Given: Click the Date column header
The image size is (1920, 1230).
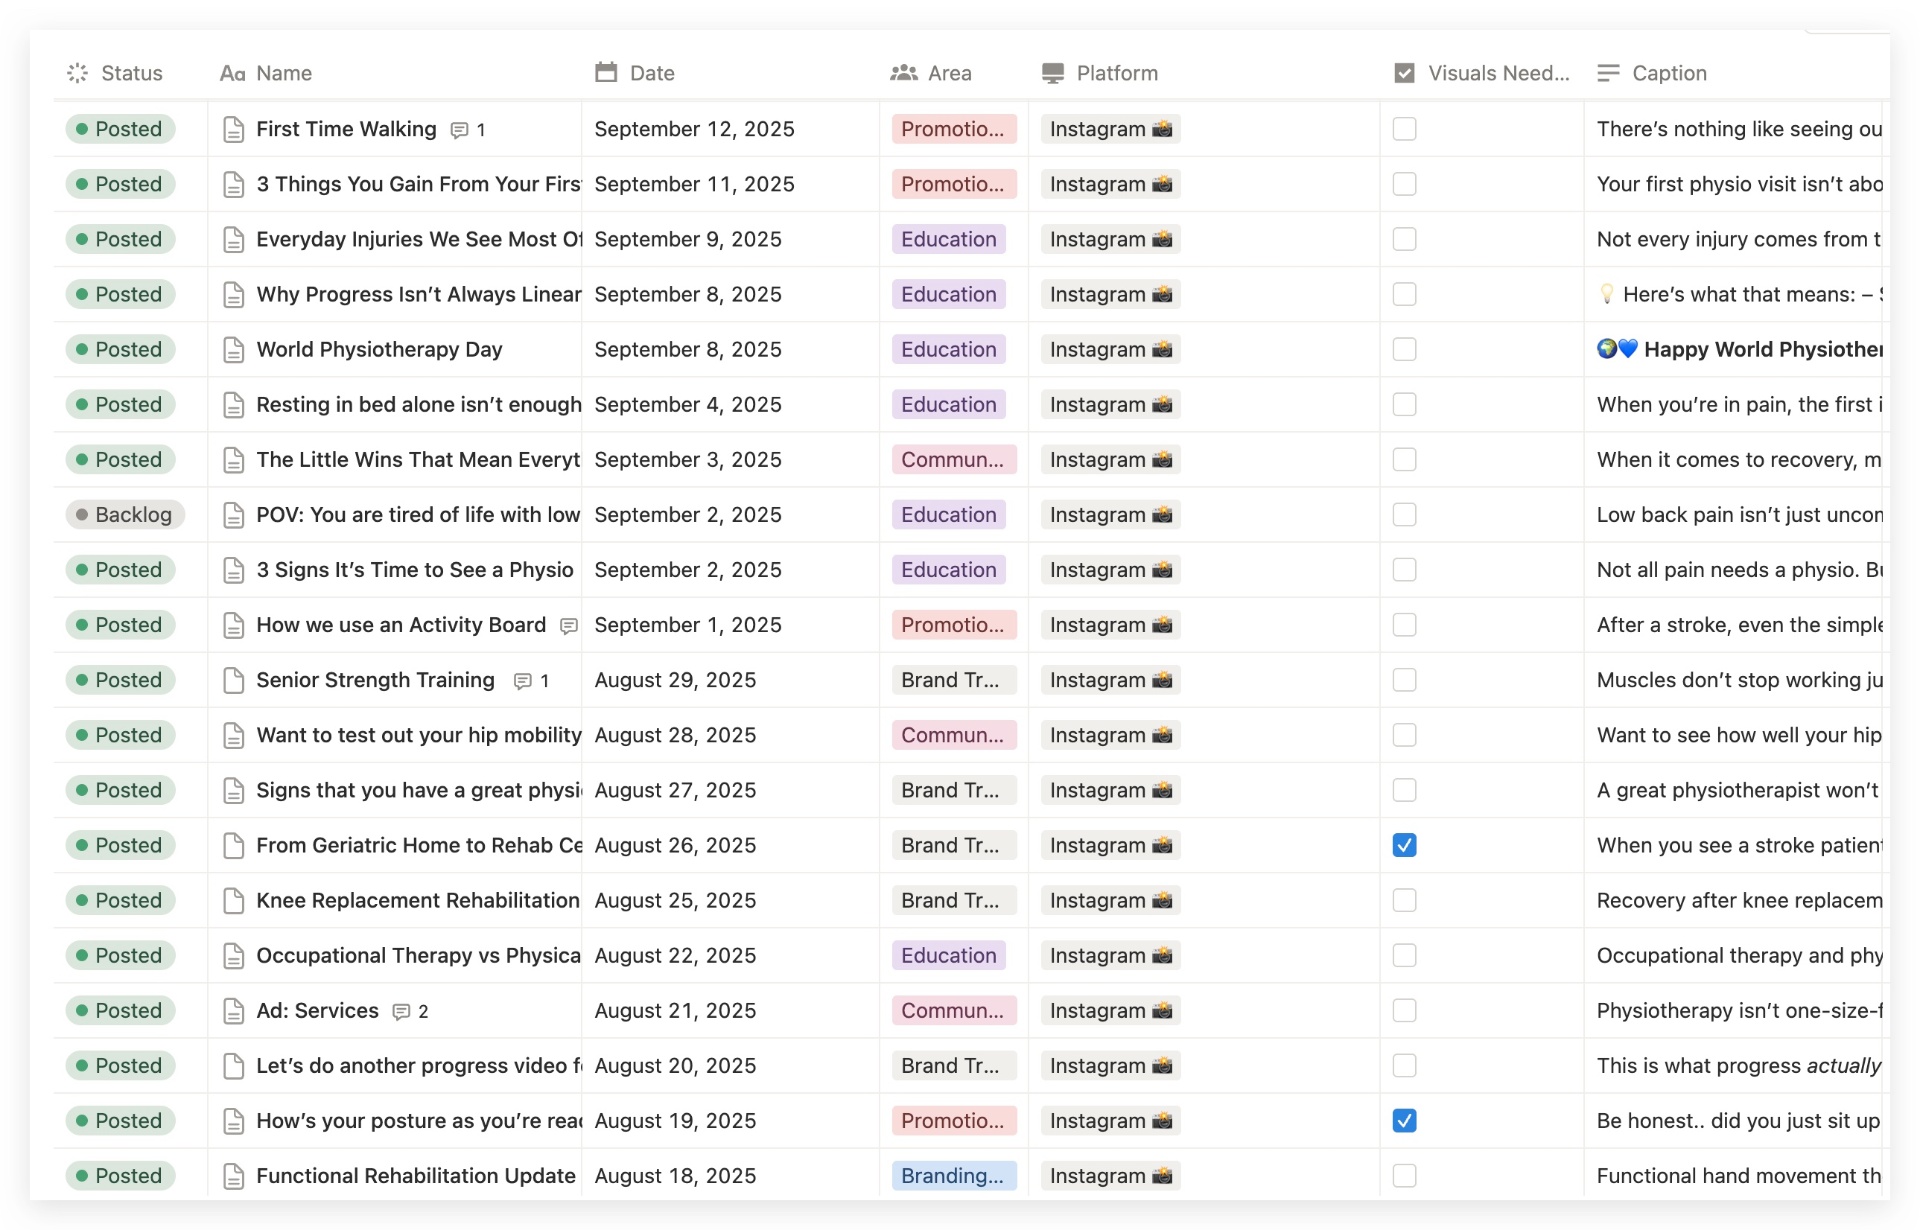Looking at the screenshot, I should click(x=730, y=73).
